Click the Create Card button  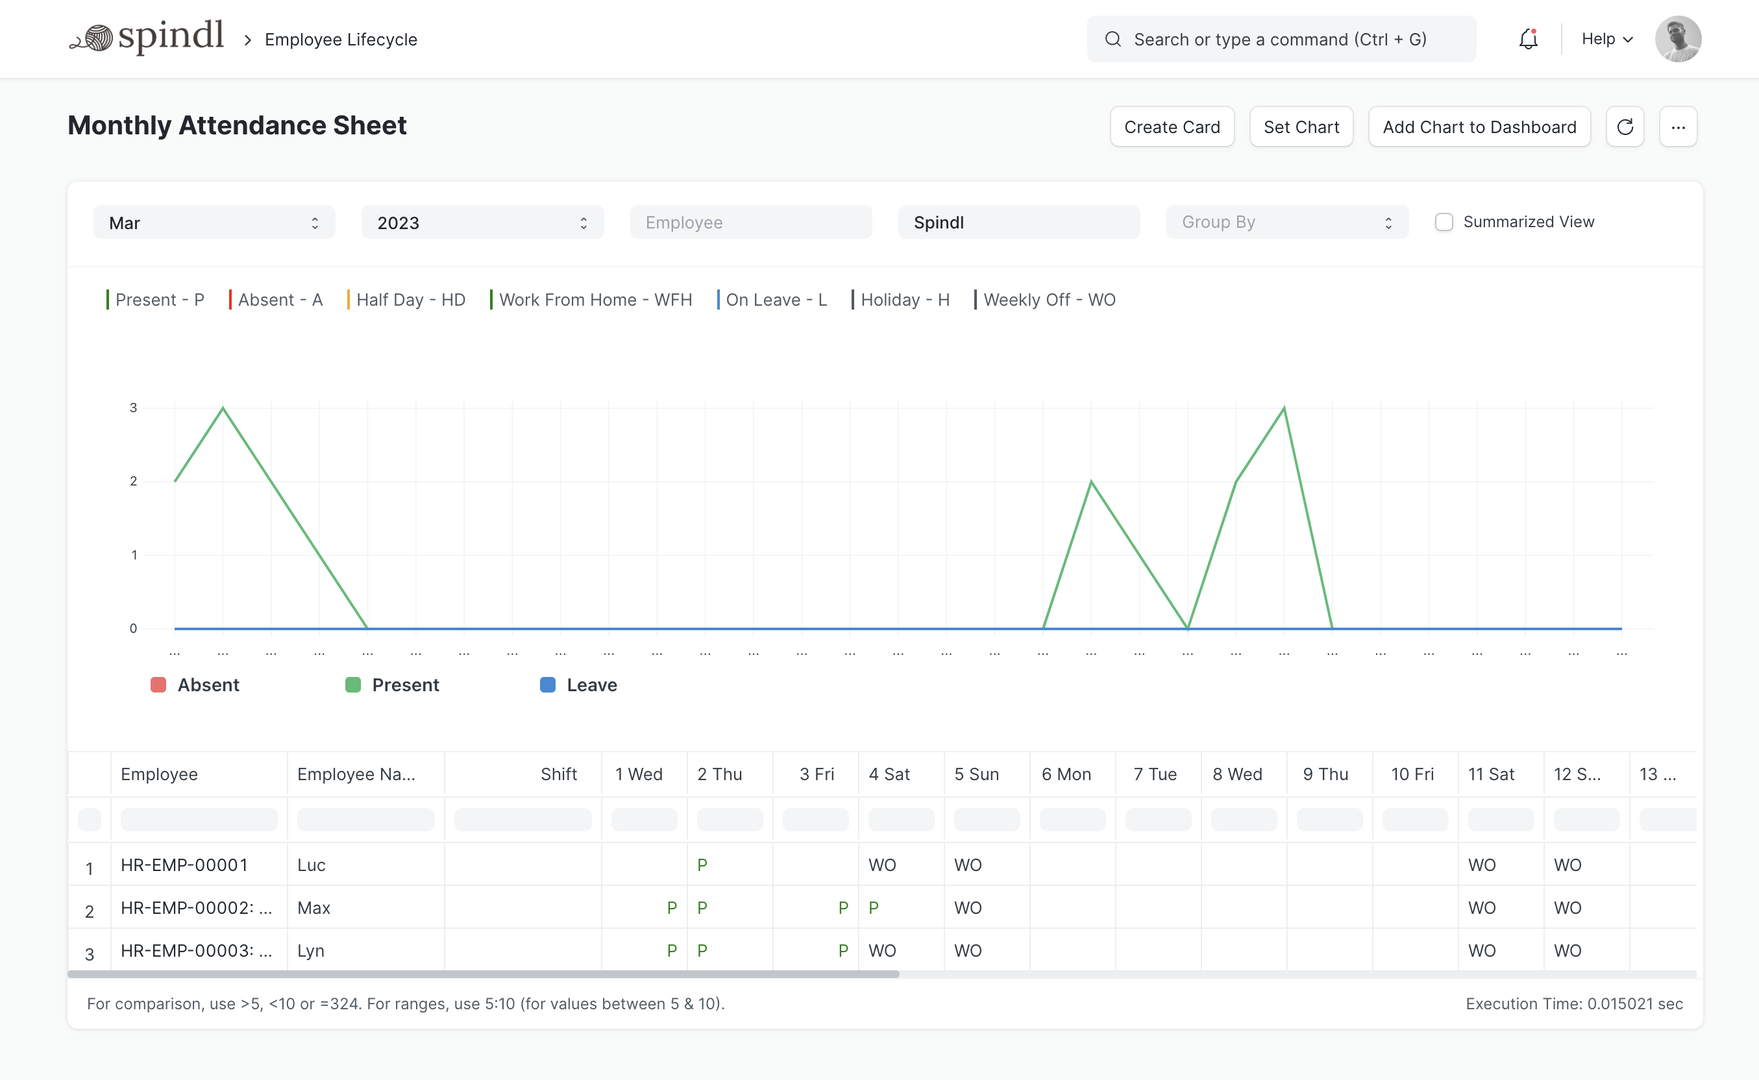pos(1171,126)
